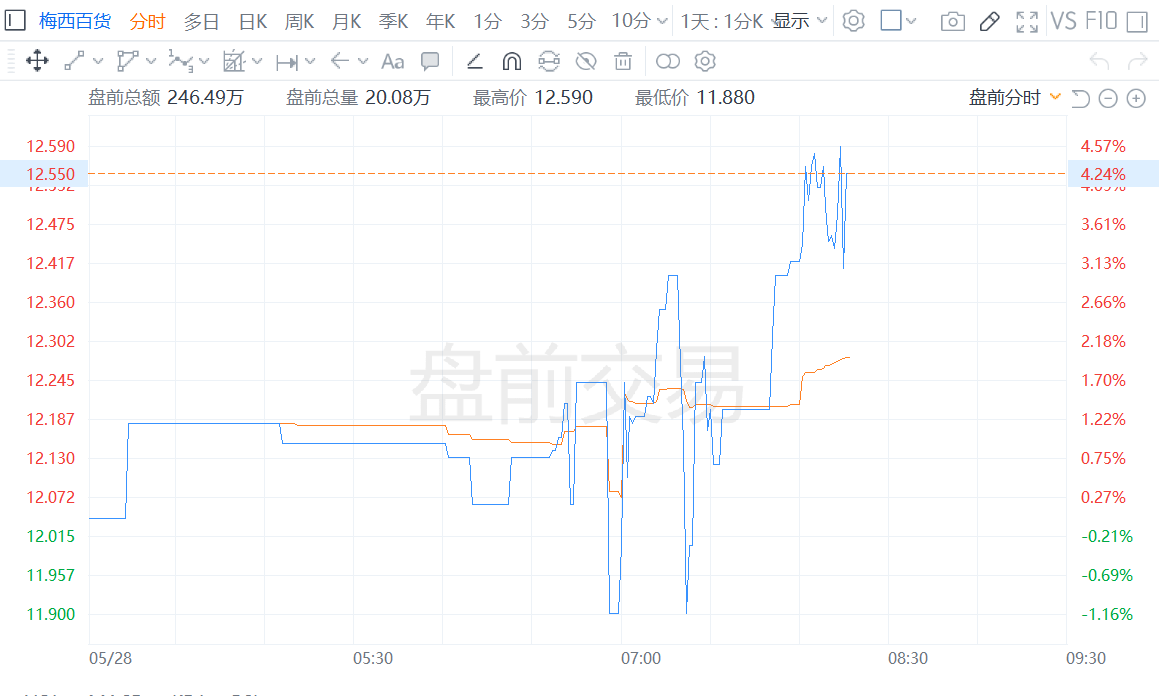Select the 1分 interval
Screen dimensions: 1159x696
(487, 21)
